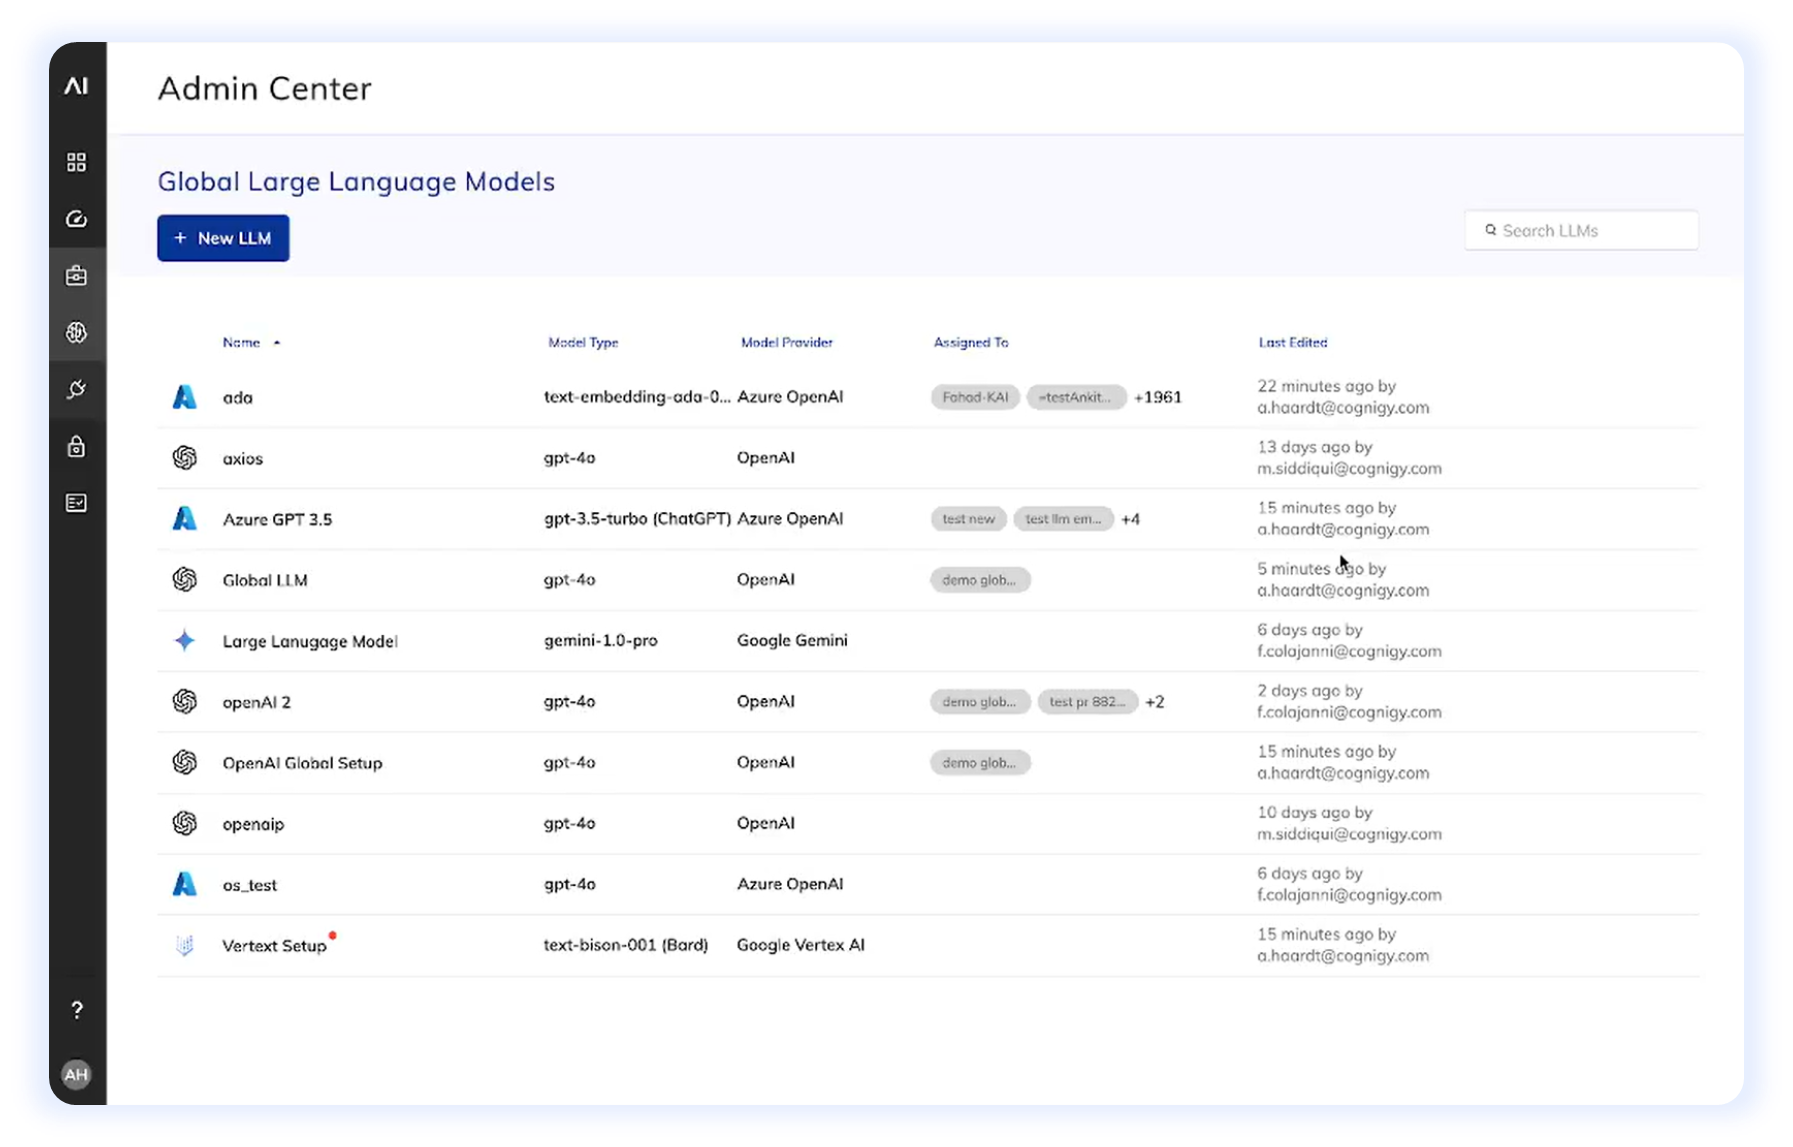Click the Azure icon in os_test row
Viewport: 1793px width, 1147px height.
(x=184, y=884)
